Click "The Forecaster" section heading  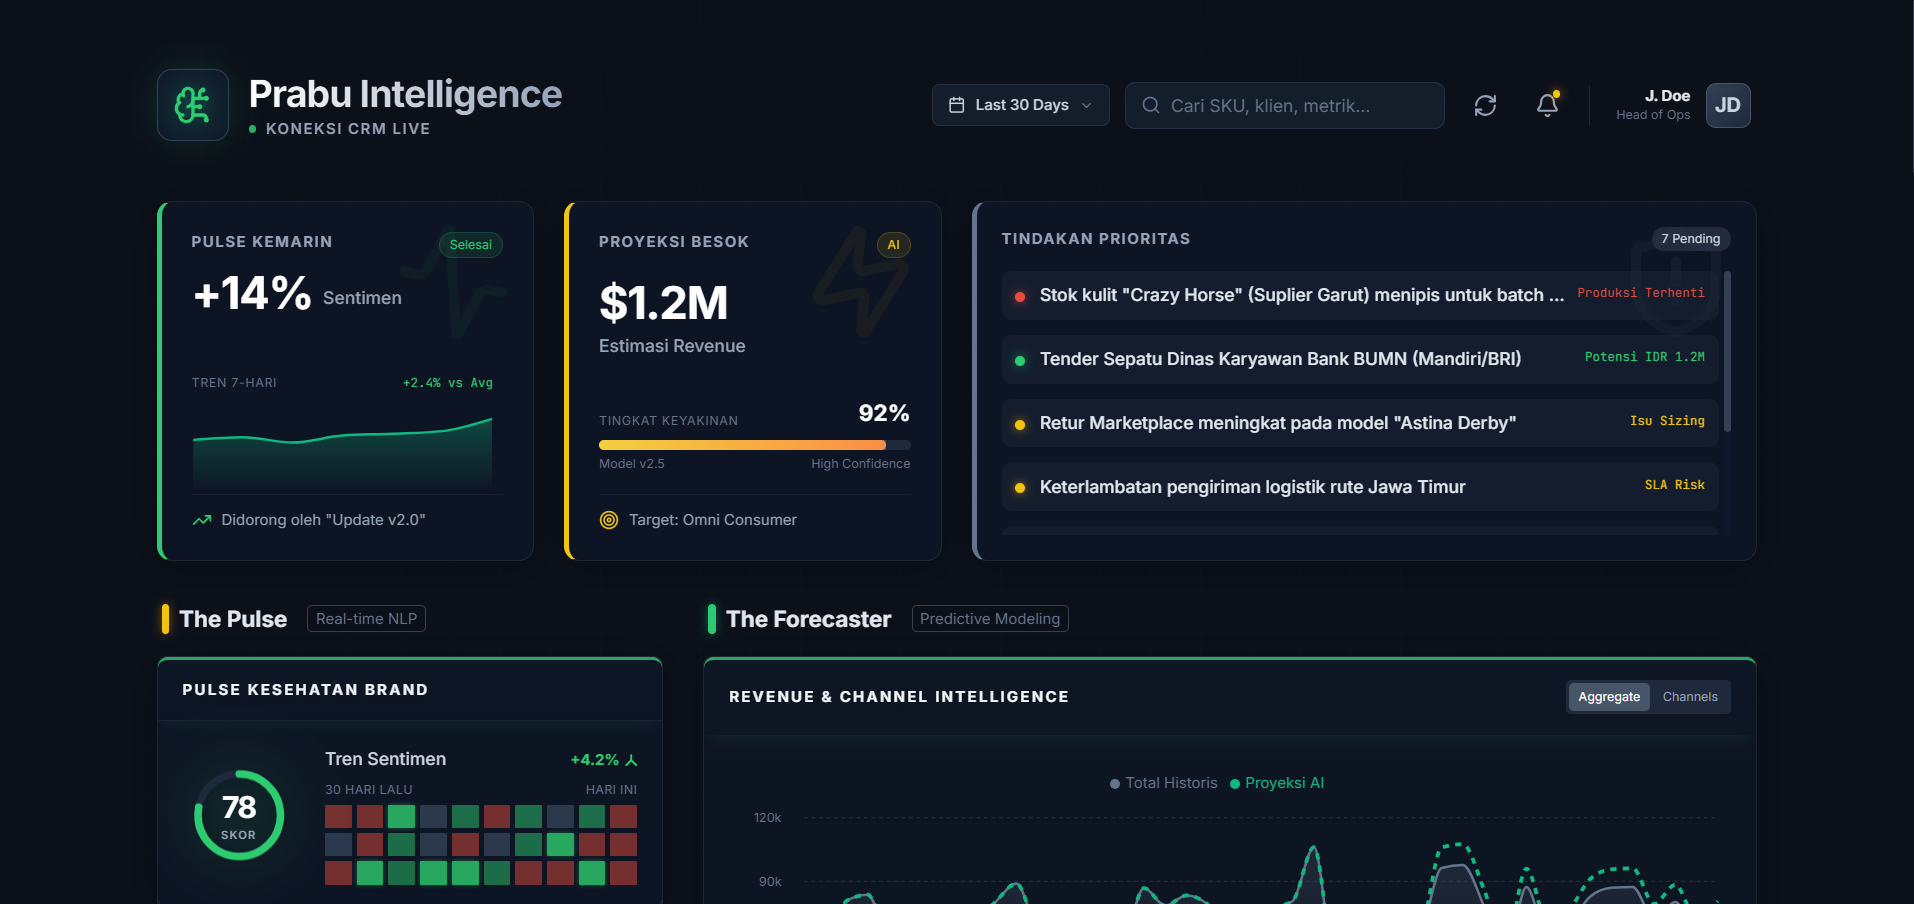pos(809,619)
